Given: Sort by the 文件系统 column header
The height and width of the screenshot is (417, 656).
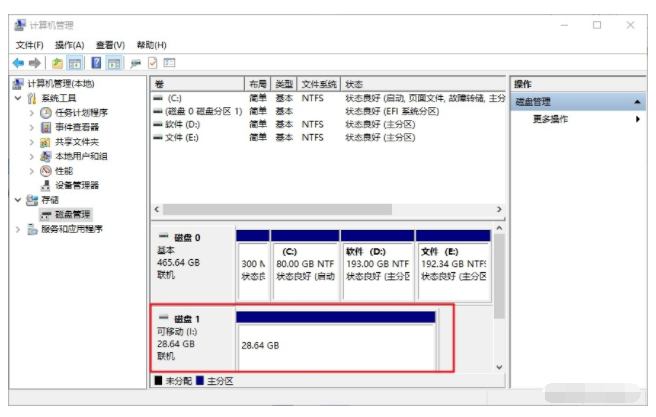Looking at the screenshot, I should pyautogui.click(x=320, y=84).
